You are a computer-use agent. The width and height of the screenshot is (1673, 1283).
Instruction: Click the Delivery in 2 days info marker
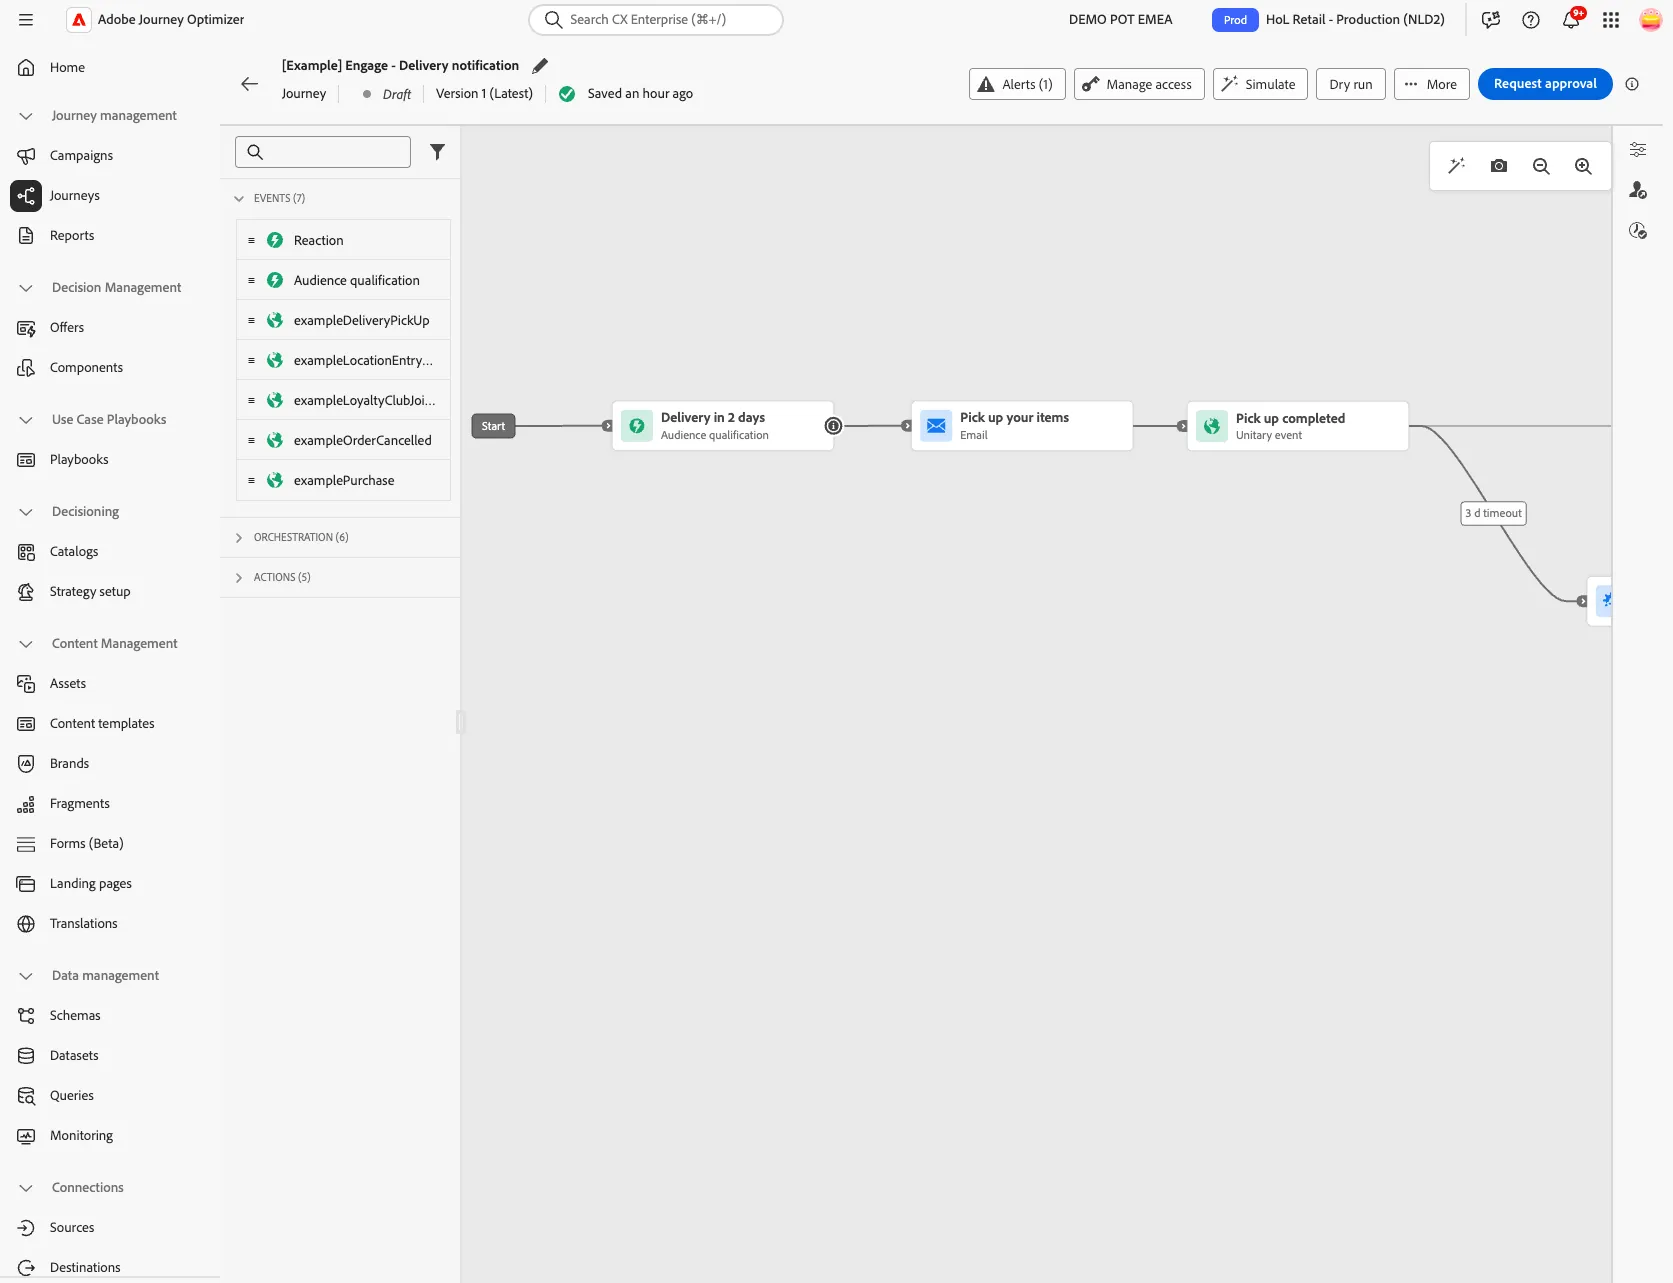833,426
